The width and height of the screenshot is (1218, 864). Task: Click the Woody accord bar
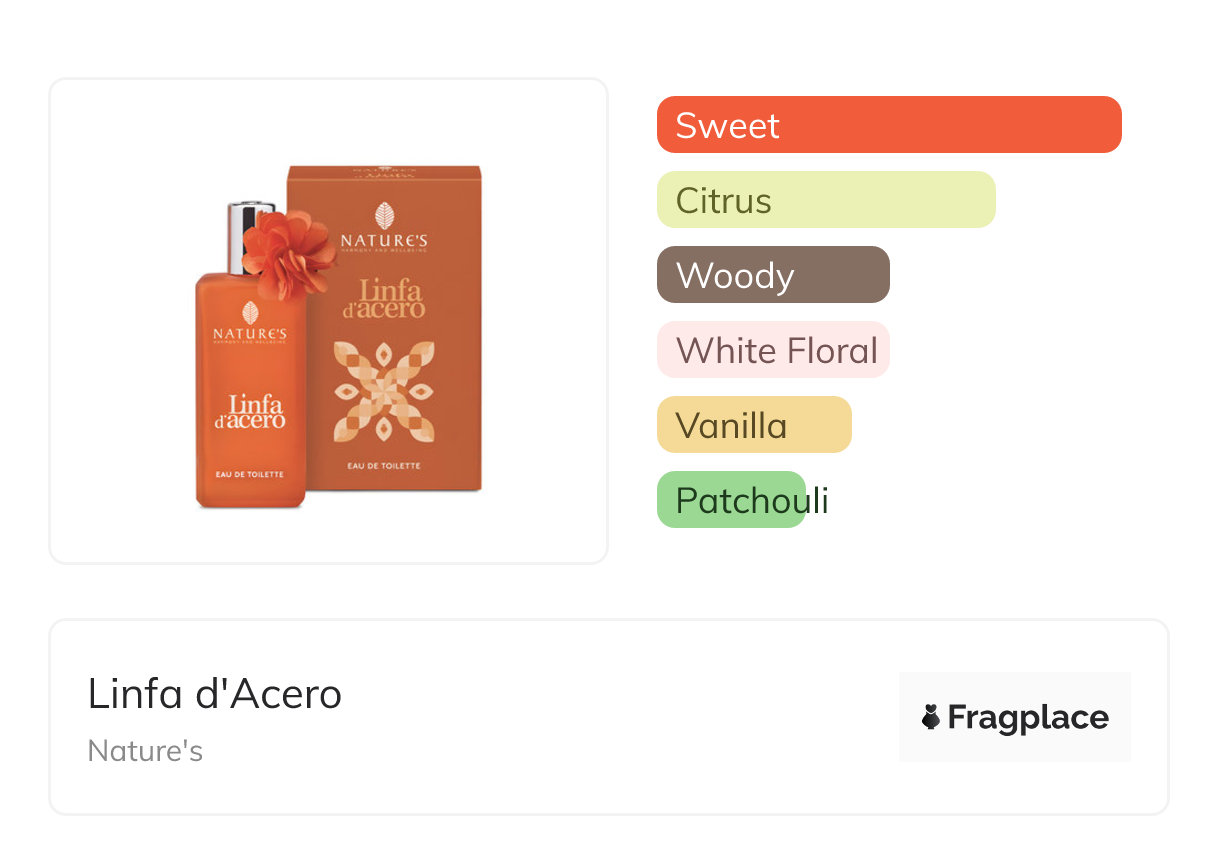click(x=772, y=275)
